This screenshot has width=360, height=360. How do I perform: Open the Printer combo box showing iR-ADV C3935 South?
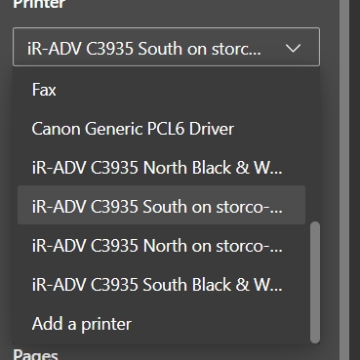click(166, 47)
